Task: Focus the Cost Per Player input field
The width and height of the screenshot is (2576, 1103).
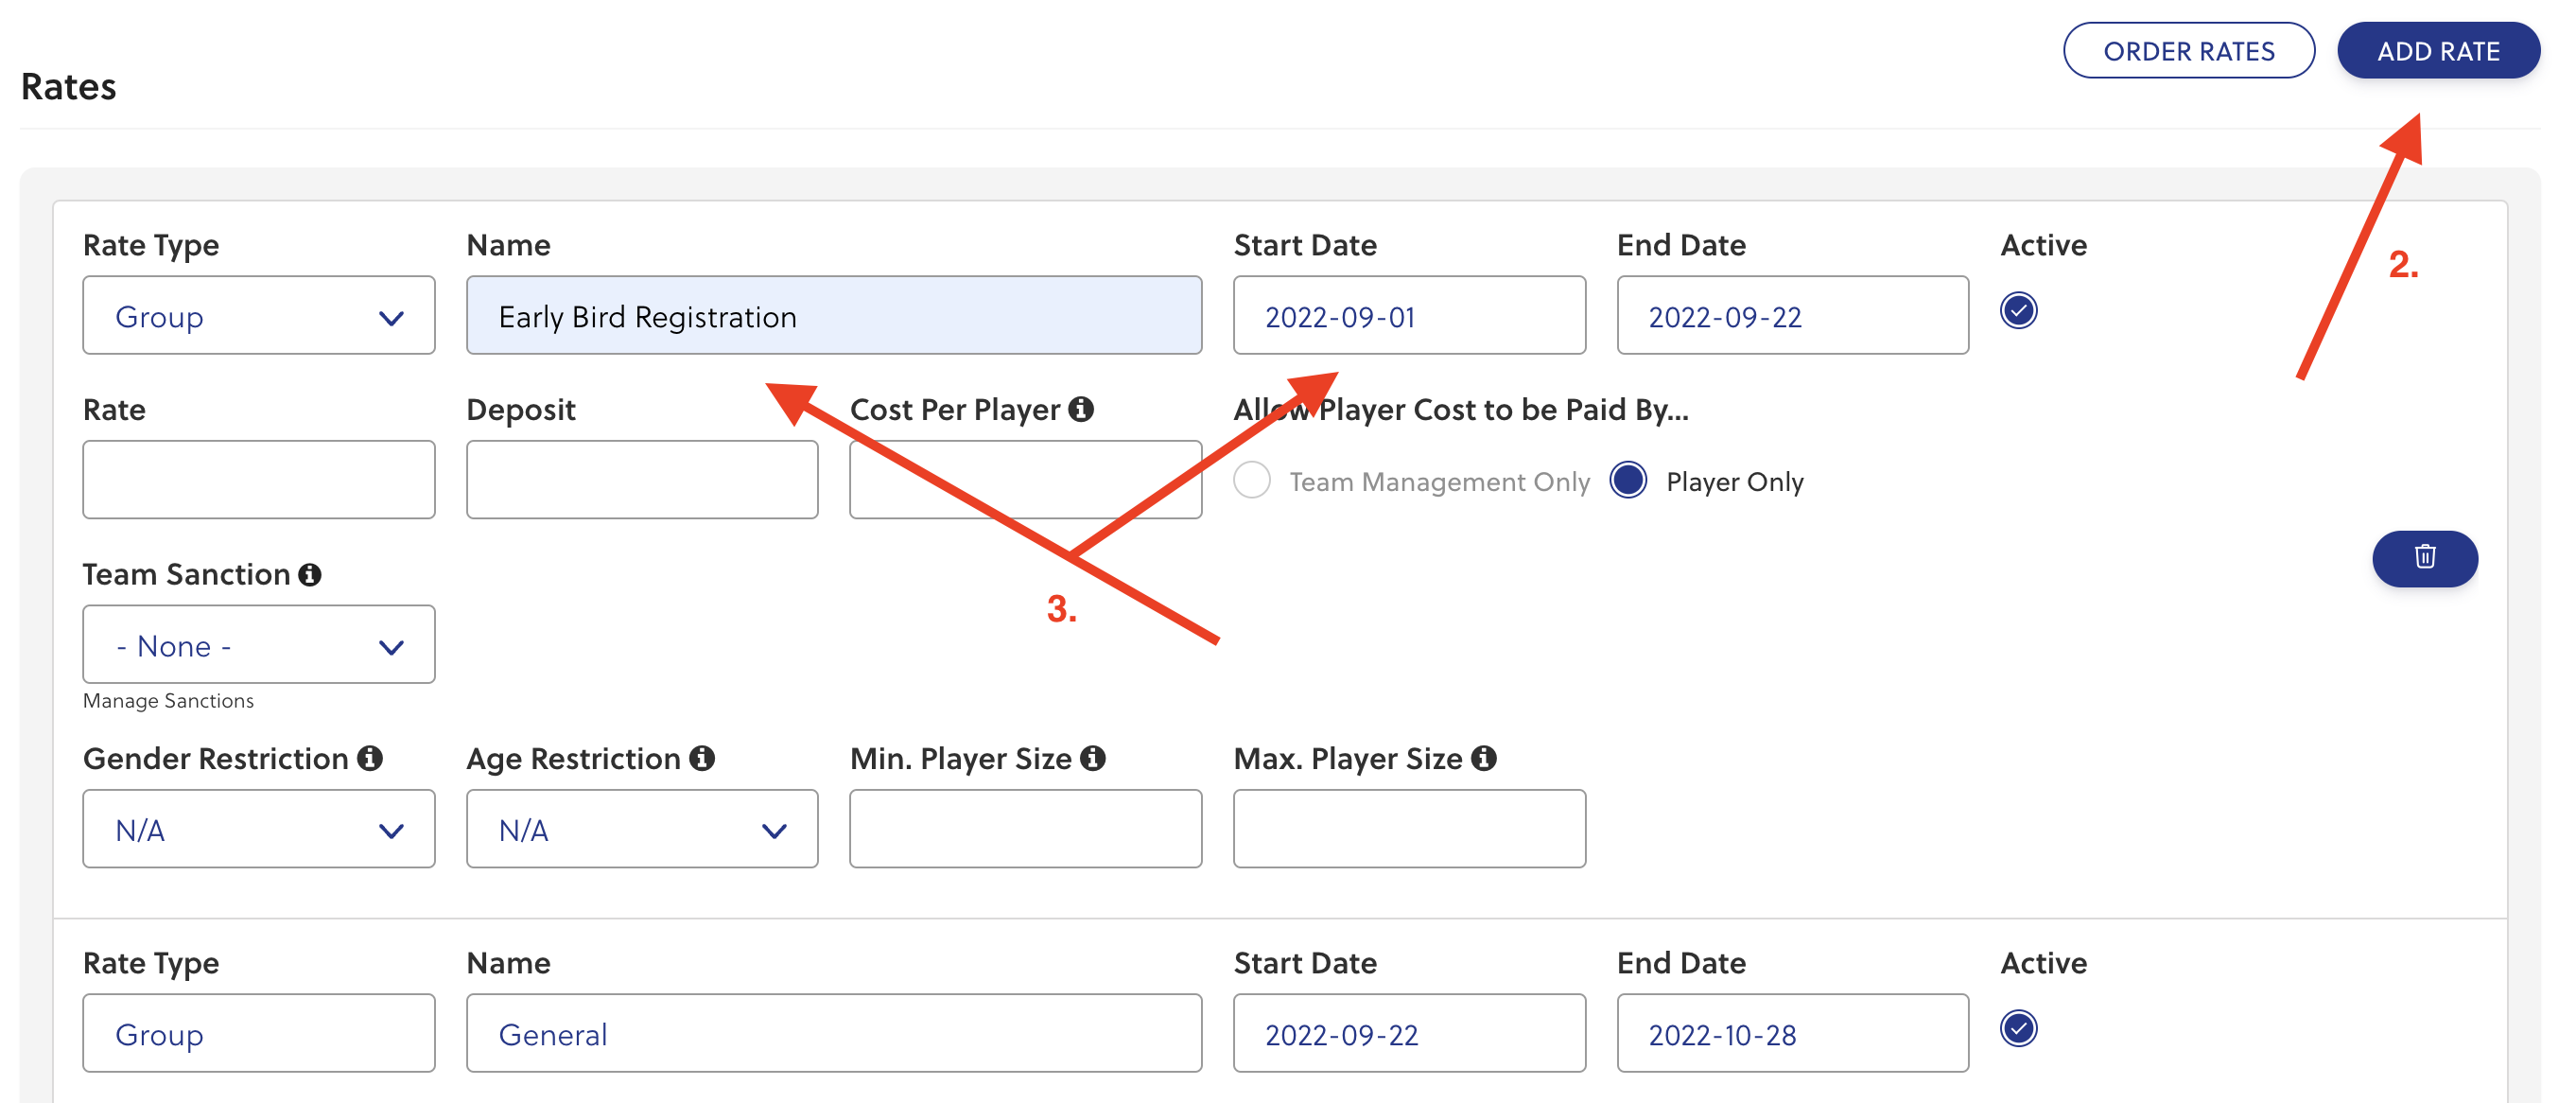Action: click(x=1026, y=479)
